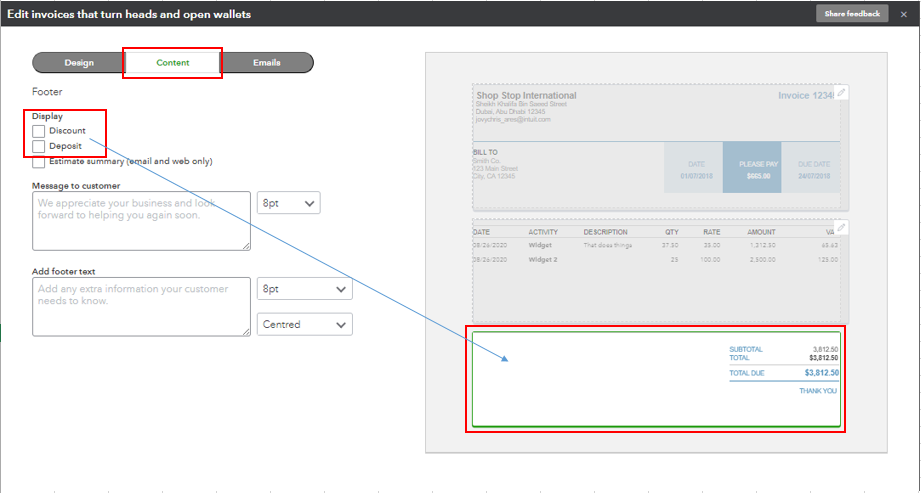The height and width of the screenshot is (493, 921).
Task: Switch to the Design tab
Action: click(79, 63)
